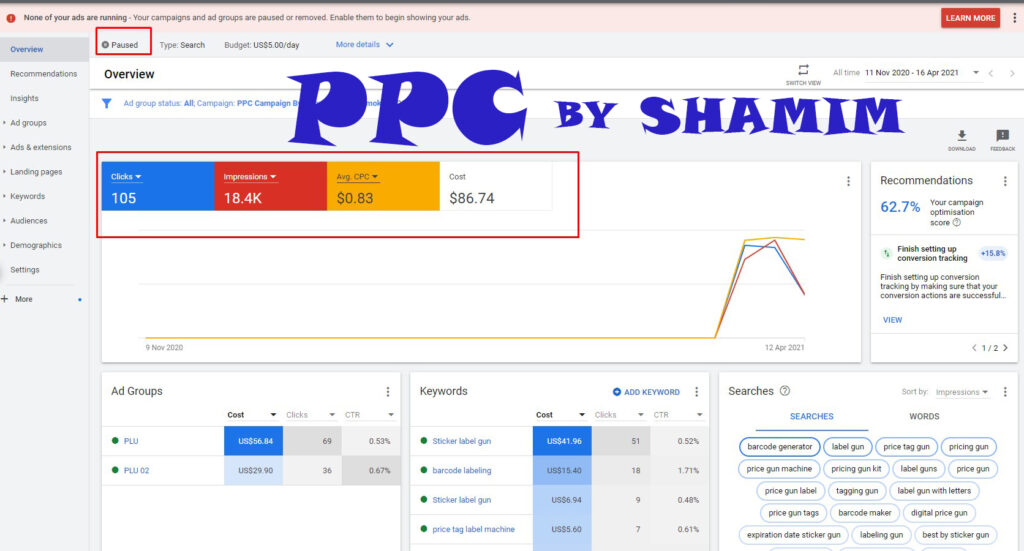Open the Clicks metric dropdown
Image resolution: width=1024 pixels, height=551 pixels.
coord(126,177)
